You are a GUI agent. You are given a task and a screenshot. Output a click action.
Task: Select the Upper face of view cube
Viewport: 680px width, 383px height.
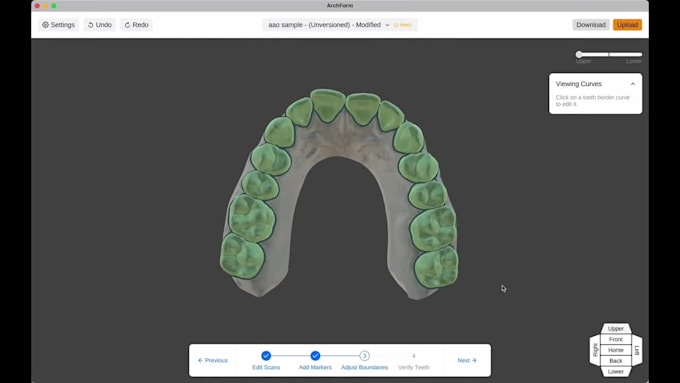click(x=615, y=328)
